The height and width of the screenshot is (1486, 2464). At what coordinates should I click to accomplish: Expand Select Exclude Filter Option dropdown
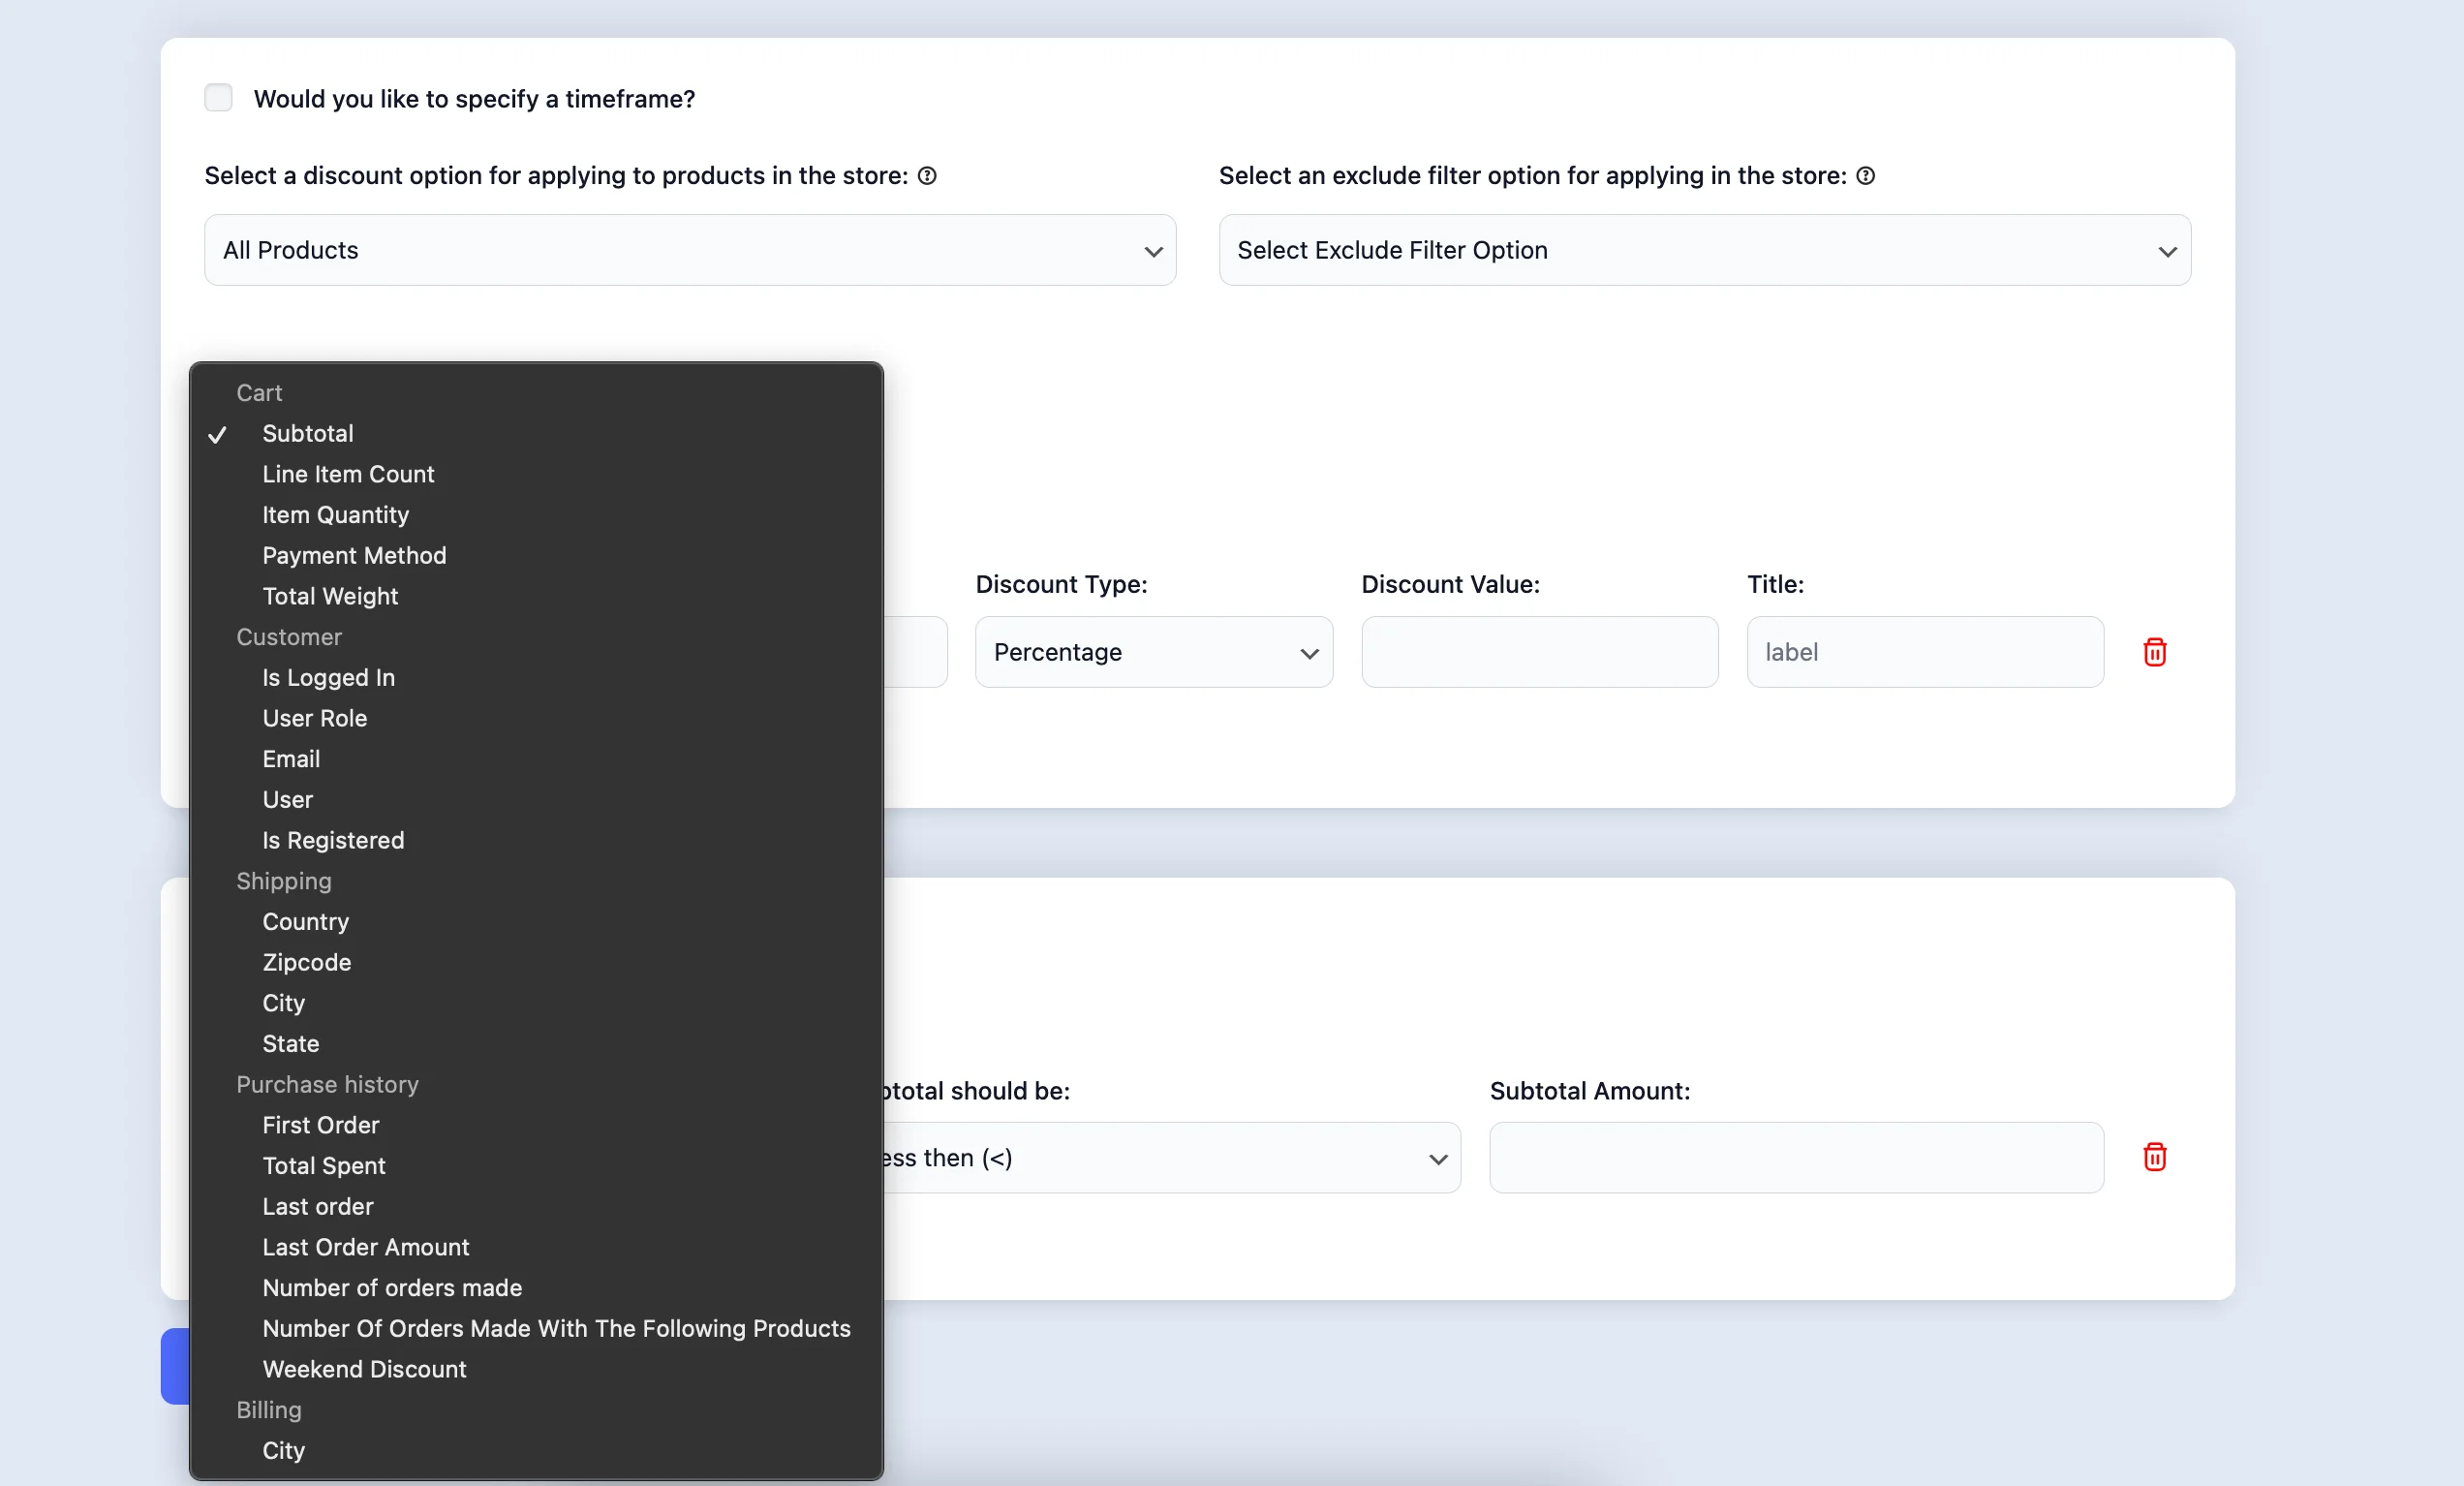[x=1704, y=250]
